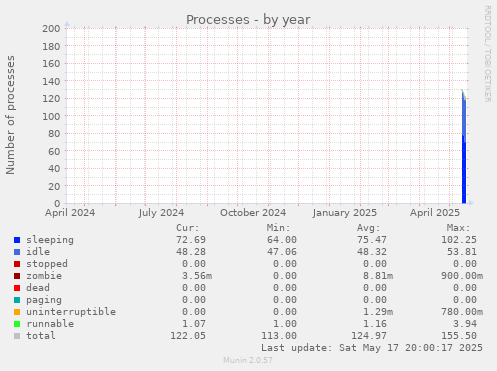Screen dimensions: 497x371
Task: Click total average value 124.97
Action: tap(369, 336)
